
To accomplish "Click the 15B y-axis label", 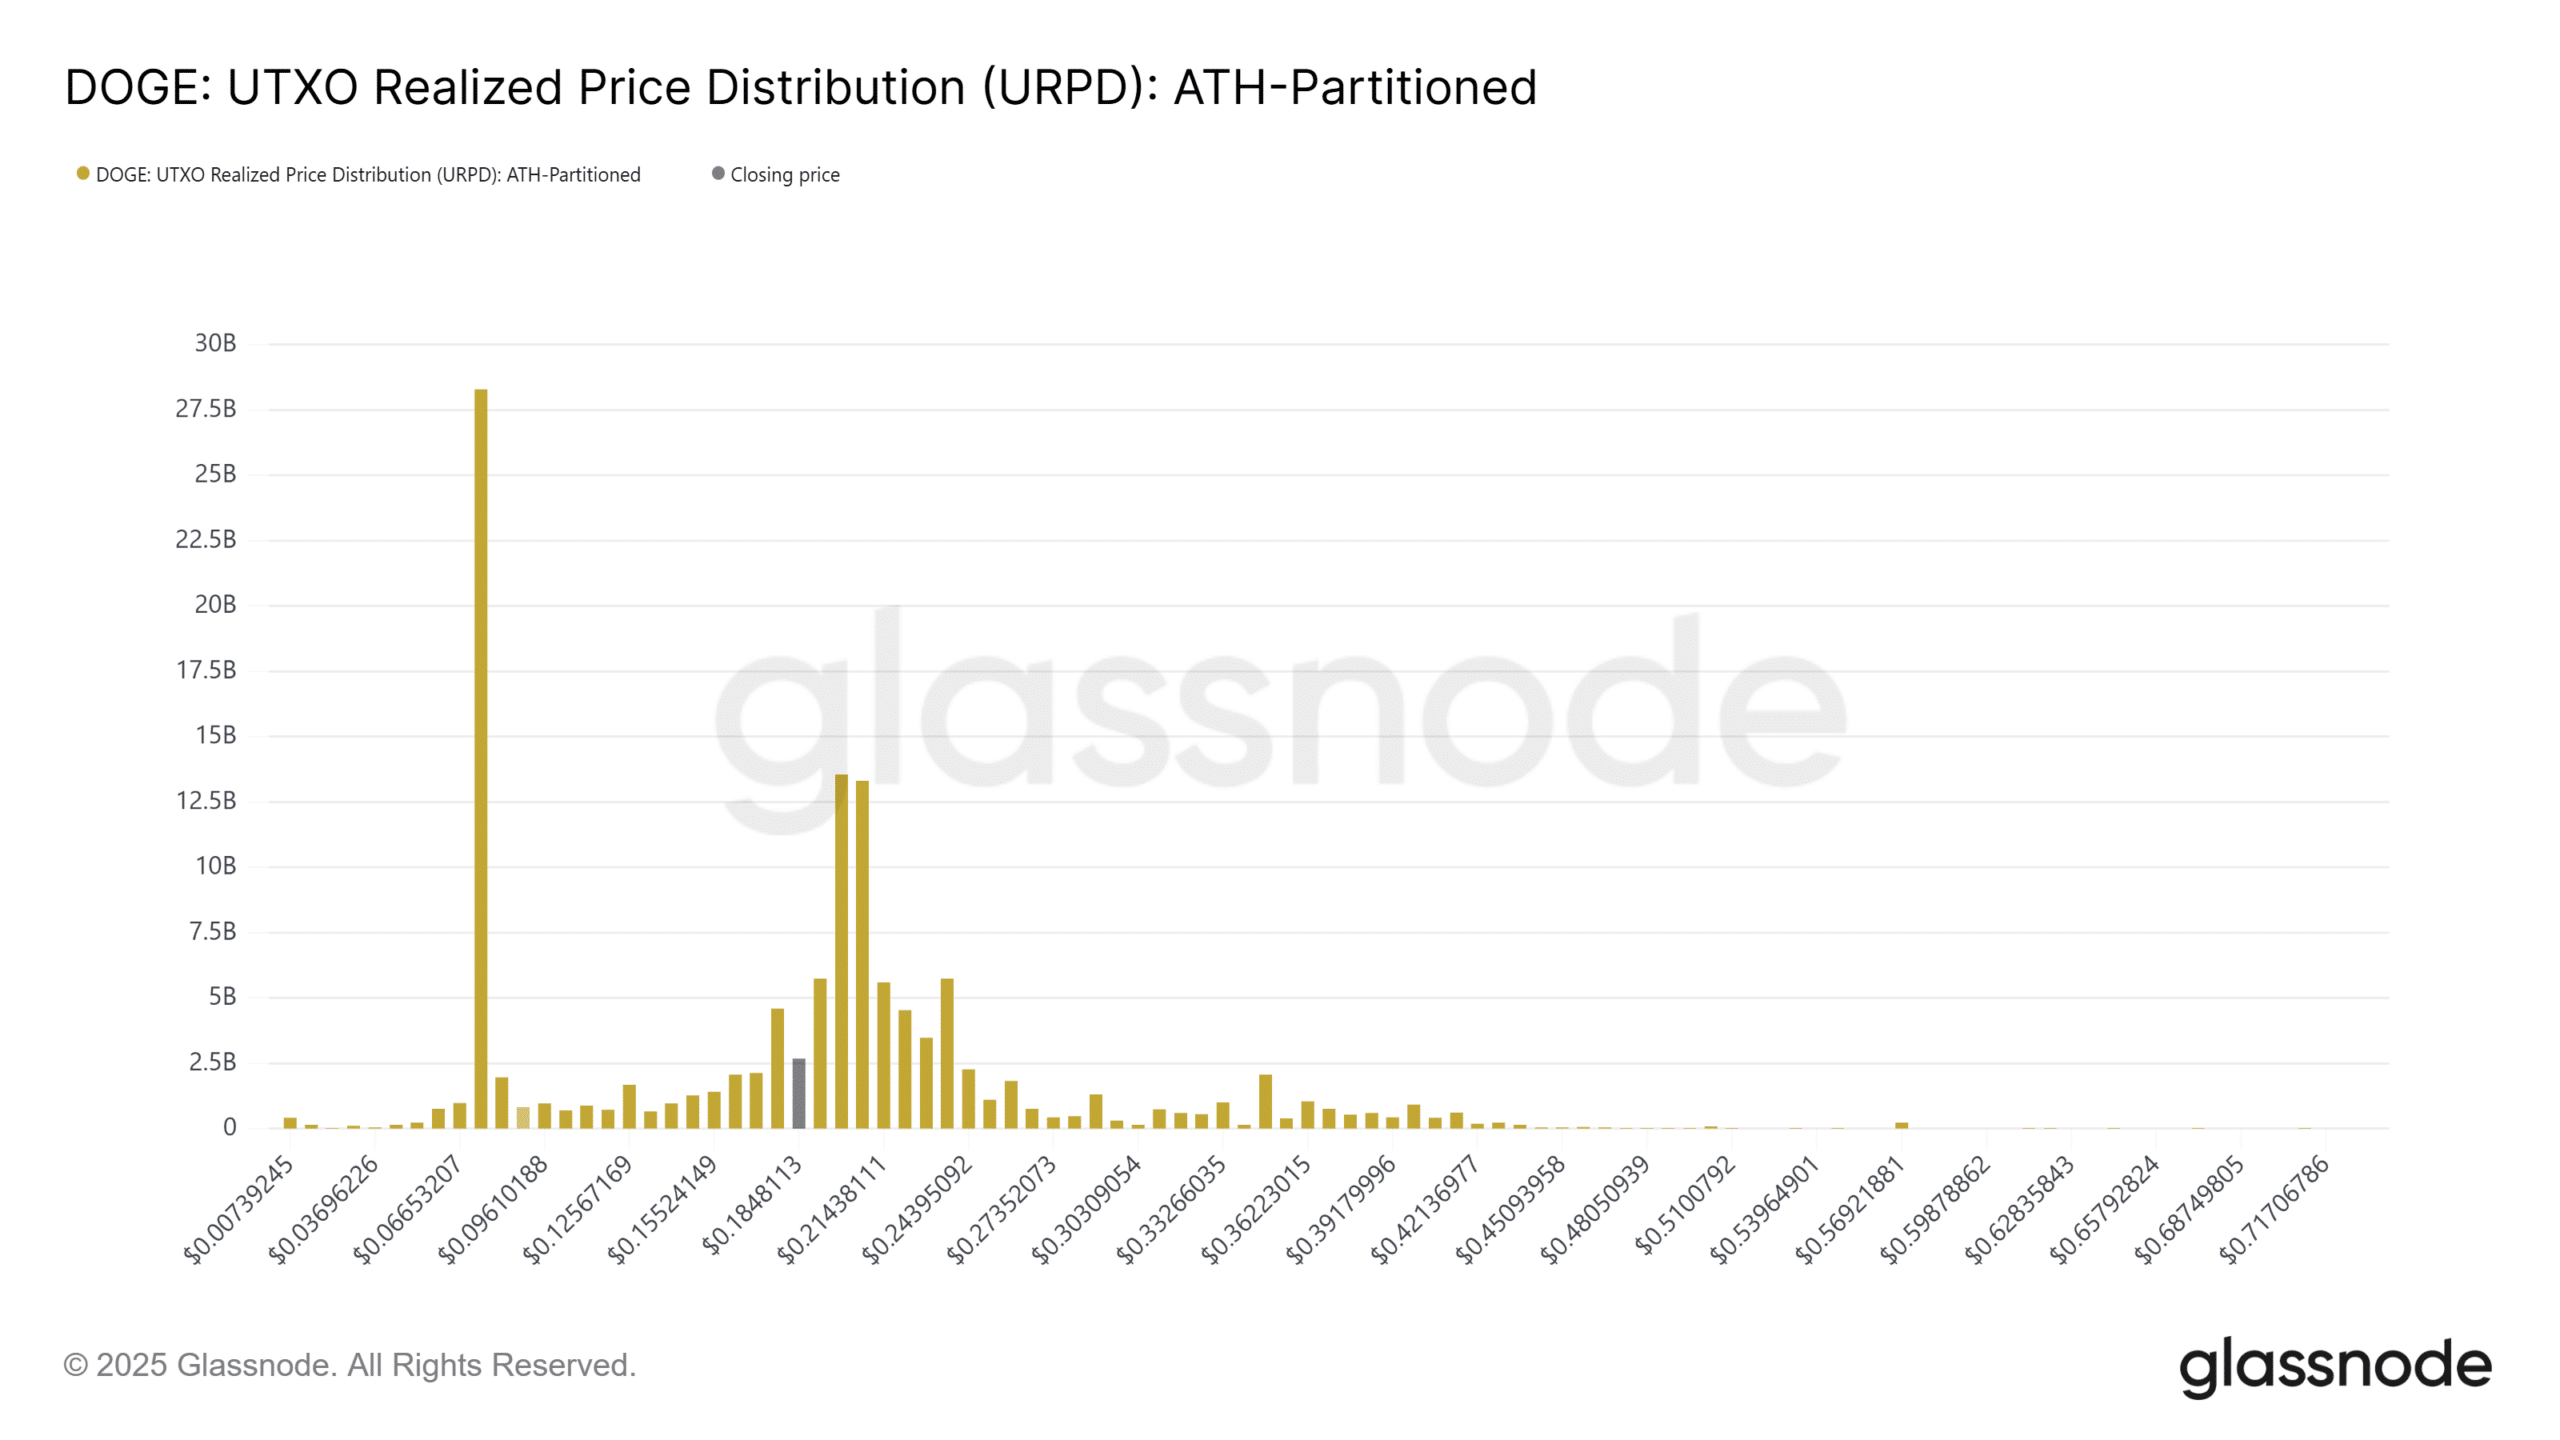I will click(x=215, y=735).
